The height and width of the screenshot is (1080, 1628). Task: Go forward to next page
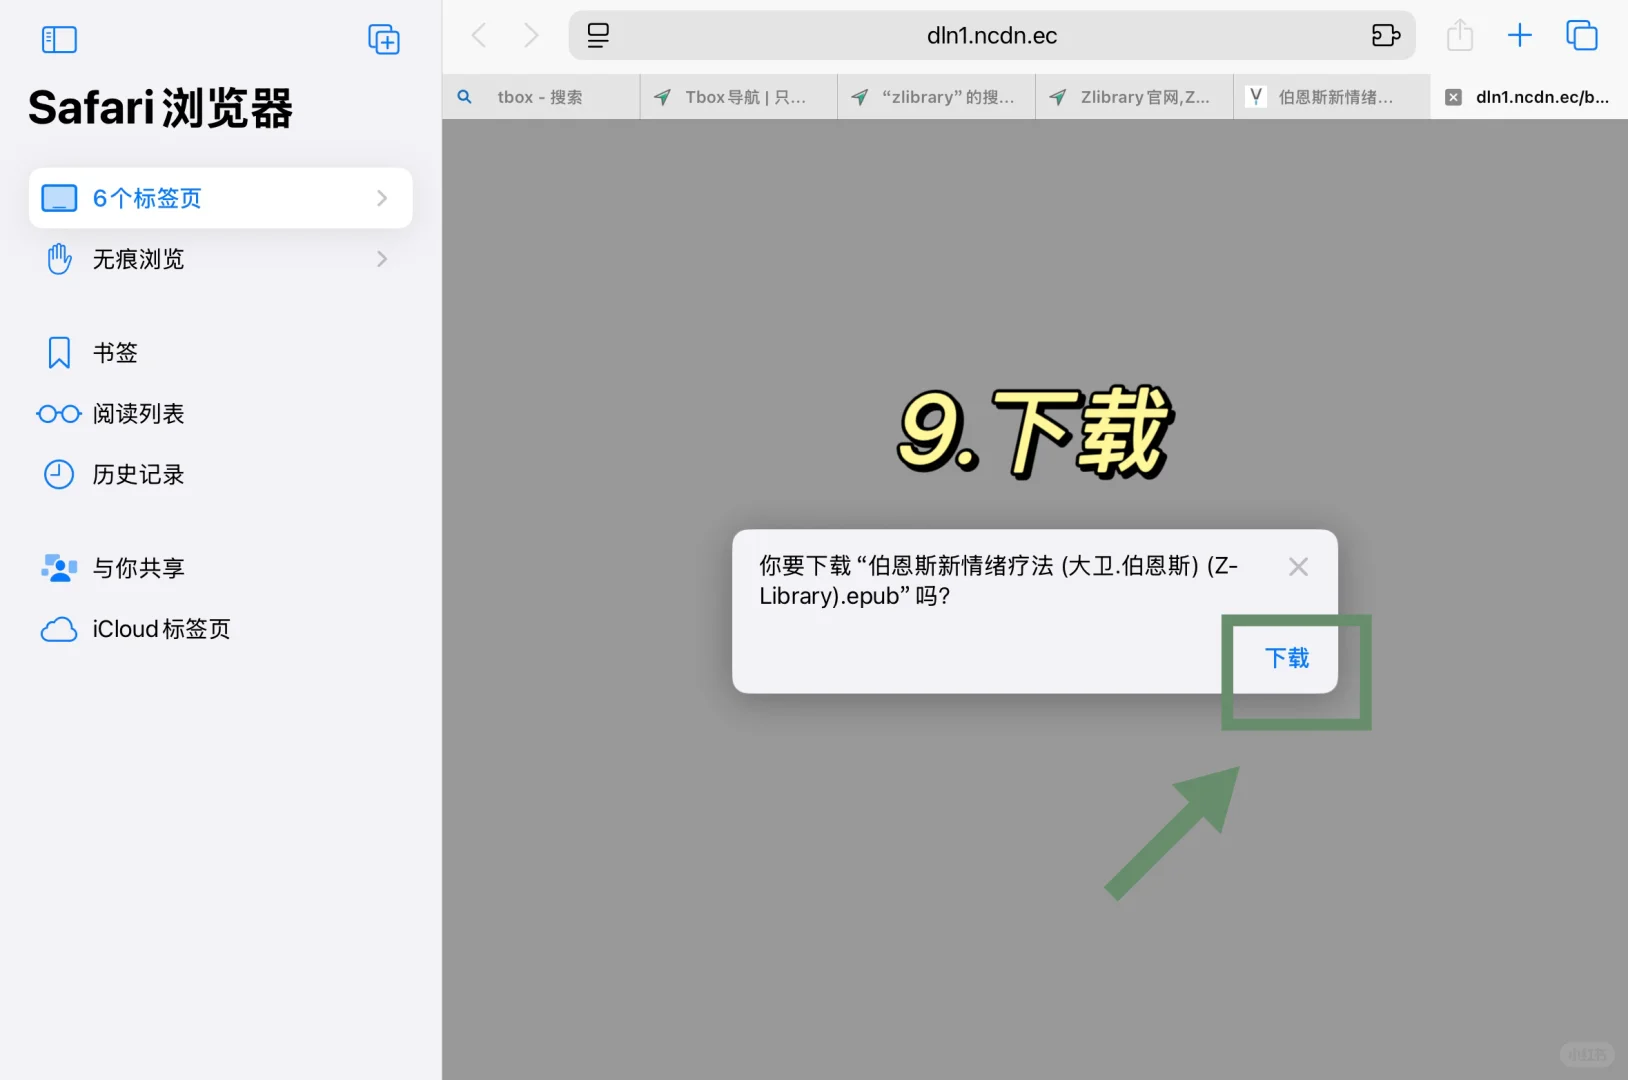(x=531, y=36)
